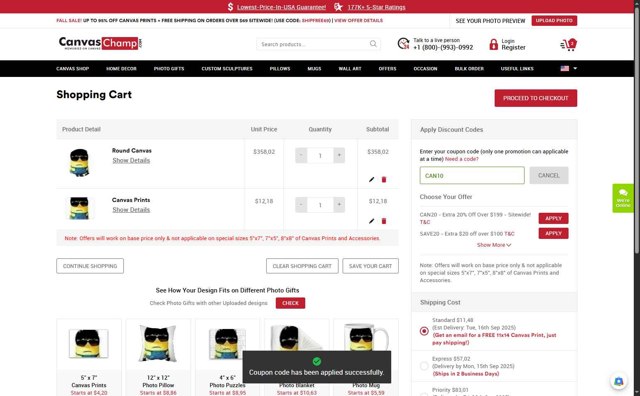Edit the Canvas Prints item with pencil icon
The height and width of the screenshot is (396, 640).
(371, 221)
